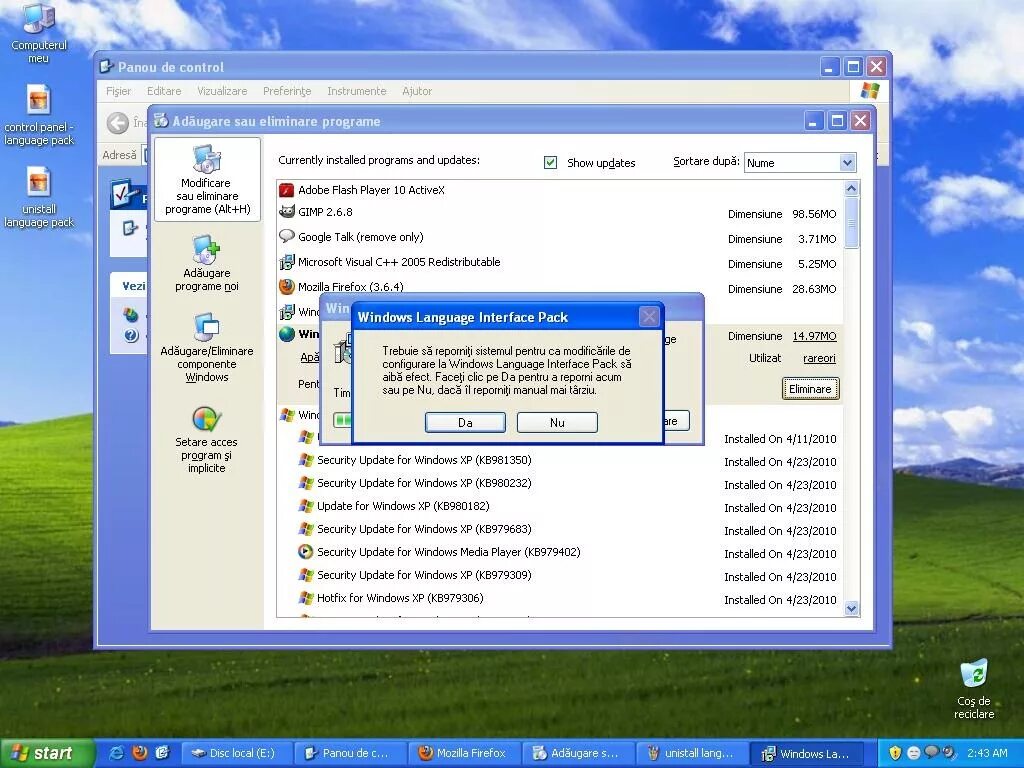Select the Google Talk program icon
1024x768 pixels.
(x=287, y=236)
